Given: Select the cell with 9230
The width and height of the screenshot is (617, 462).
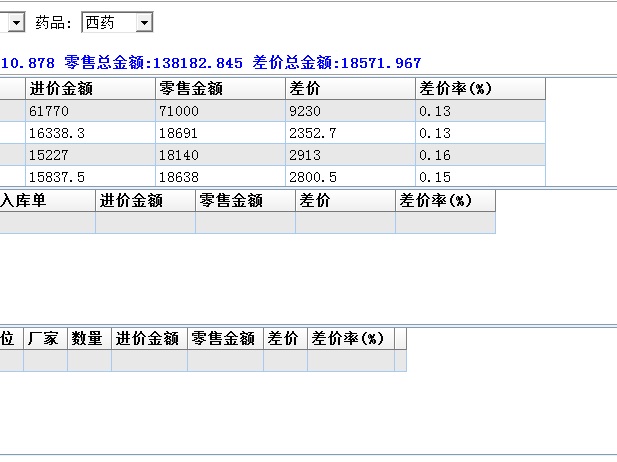Looking at the screenshot, I should click(350, 111).
